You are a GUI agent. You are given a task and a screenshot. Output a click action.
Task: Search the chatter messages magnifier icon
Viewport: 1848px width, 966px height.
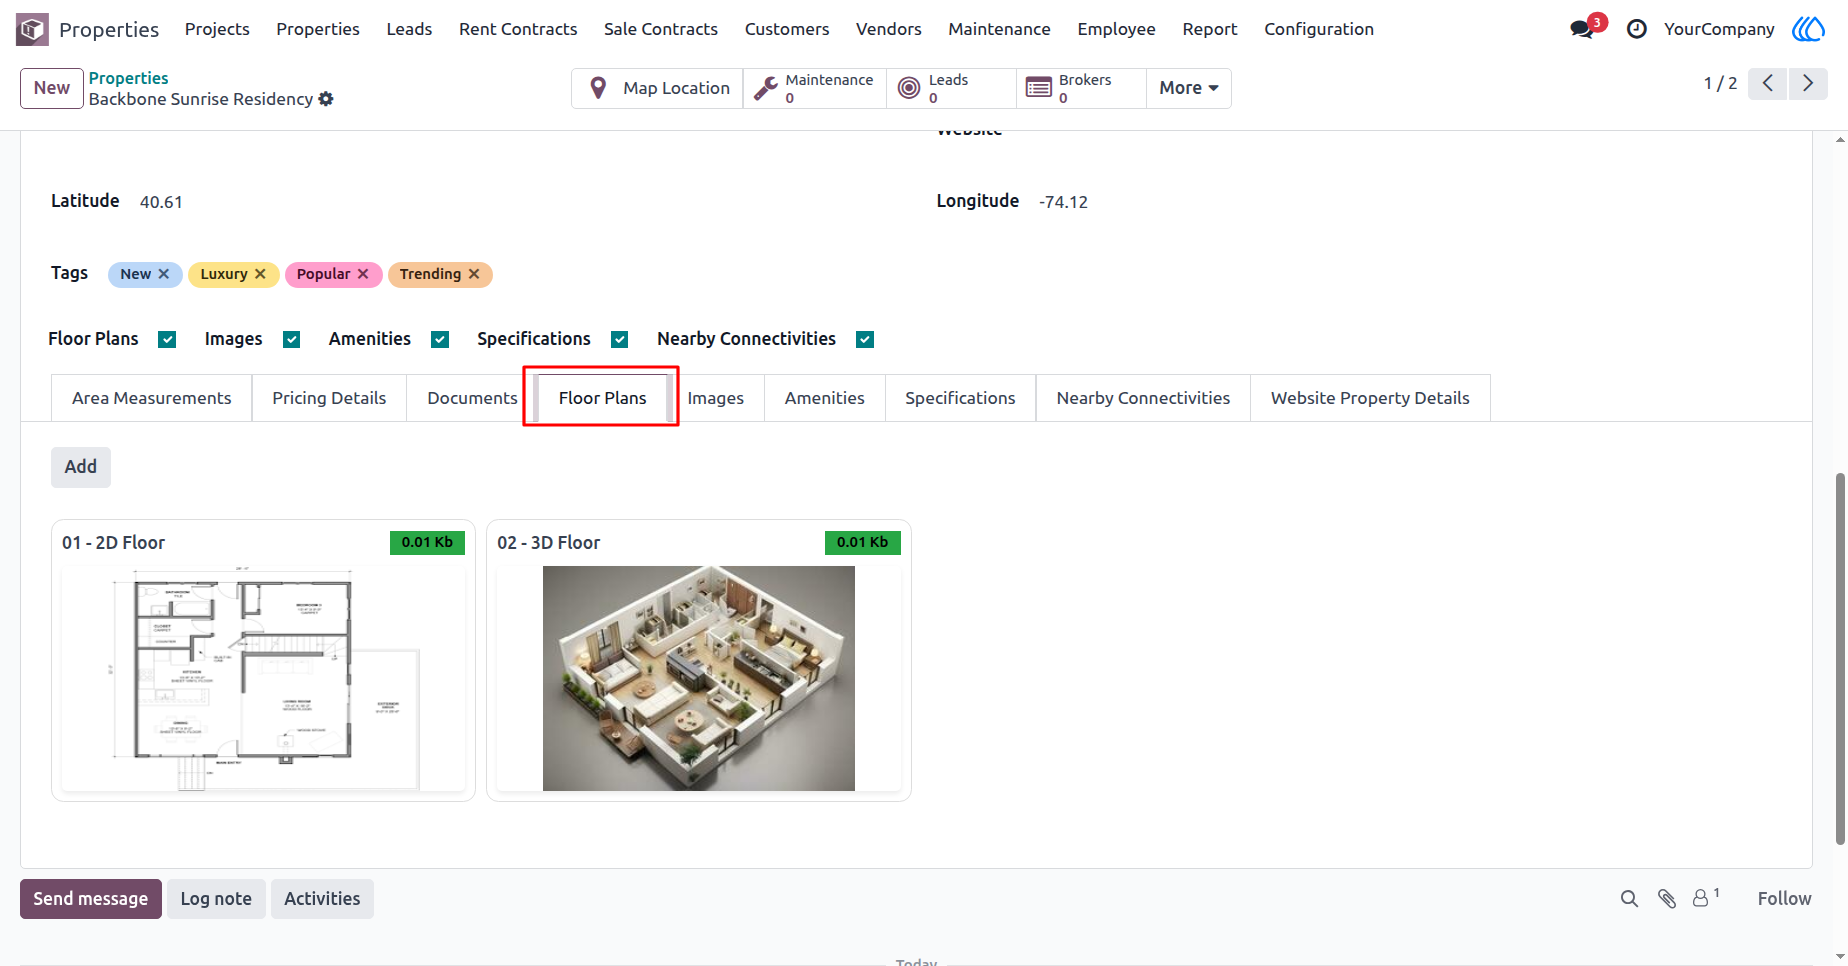(x=1629, y=899)
